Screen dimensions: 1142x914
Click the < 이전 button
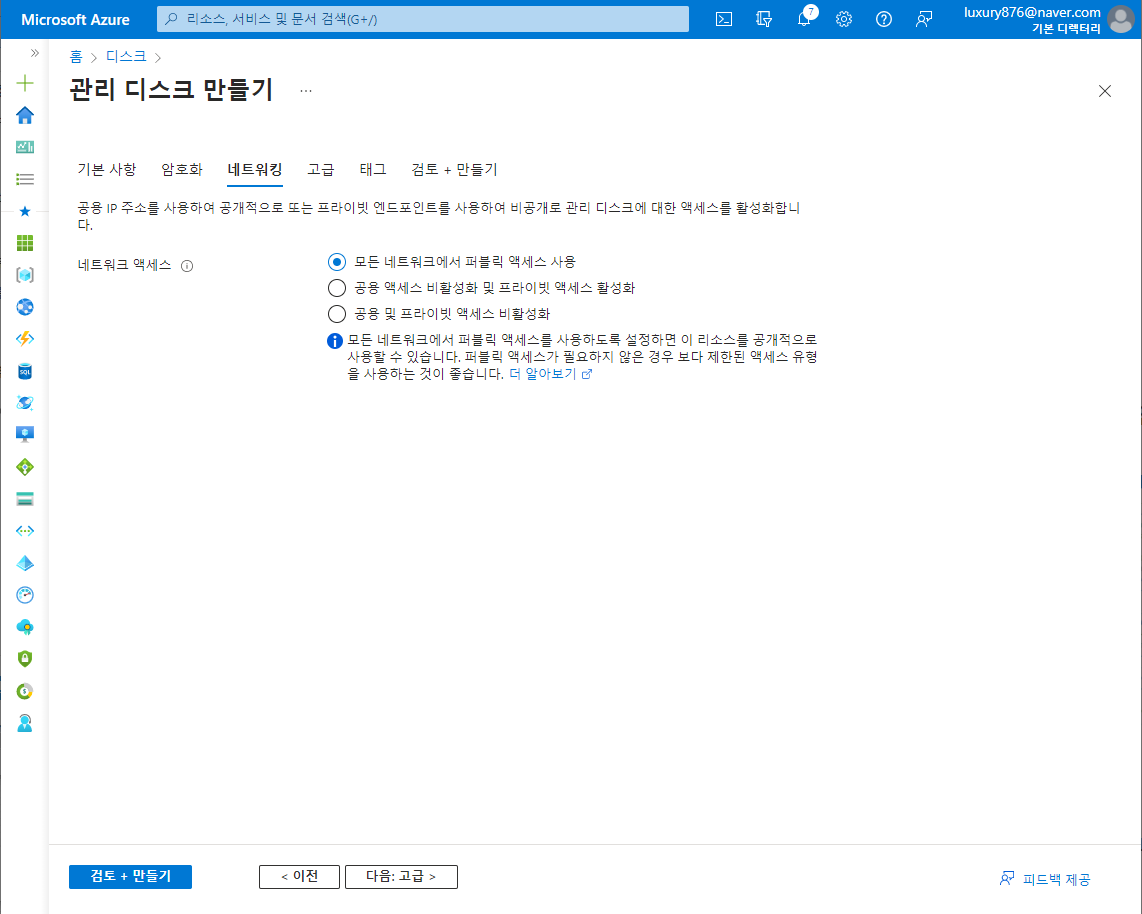click(x=299, y=877)
